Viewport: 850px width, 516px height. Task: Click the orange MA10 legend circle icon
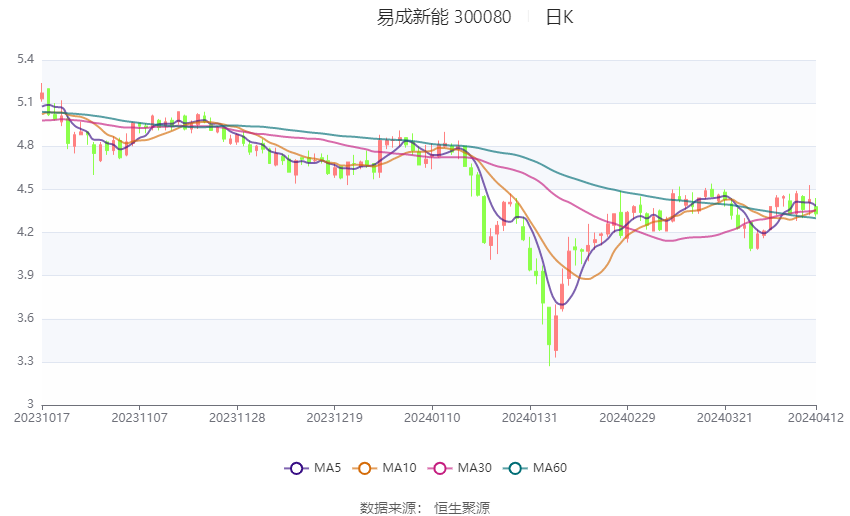coord(364,469)
